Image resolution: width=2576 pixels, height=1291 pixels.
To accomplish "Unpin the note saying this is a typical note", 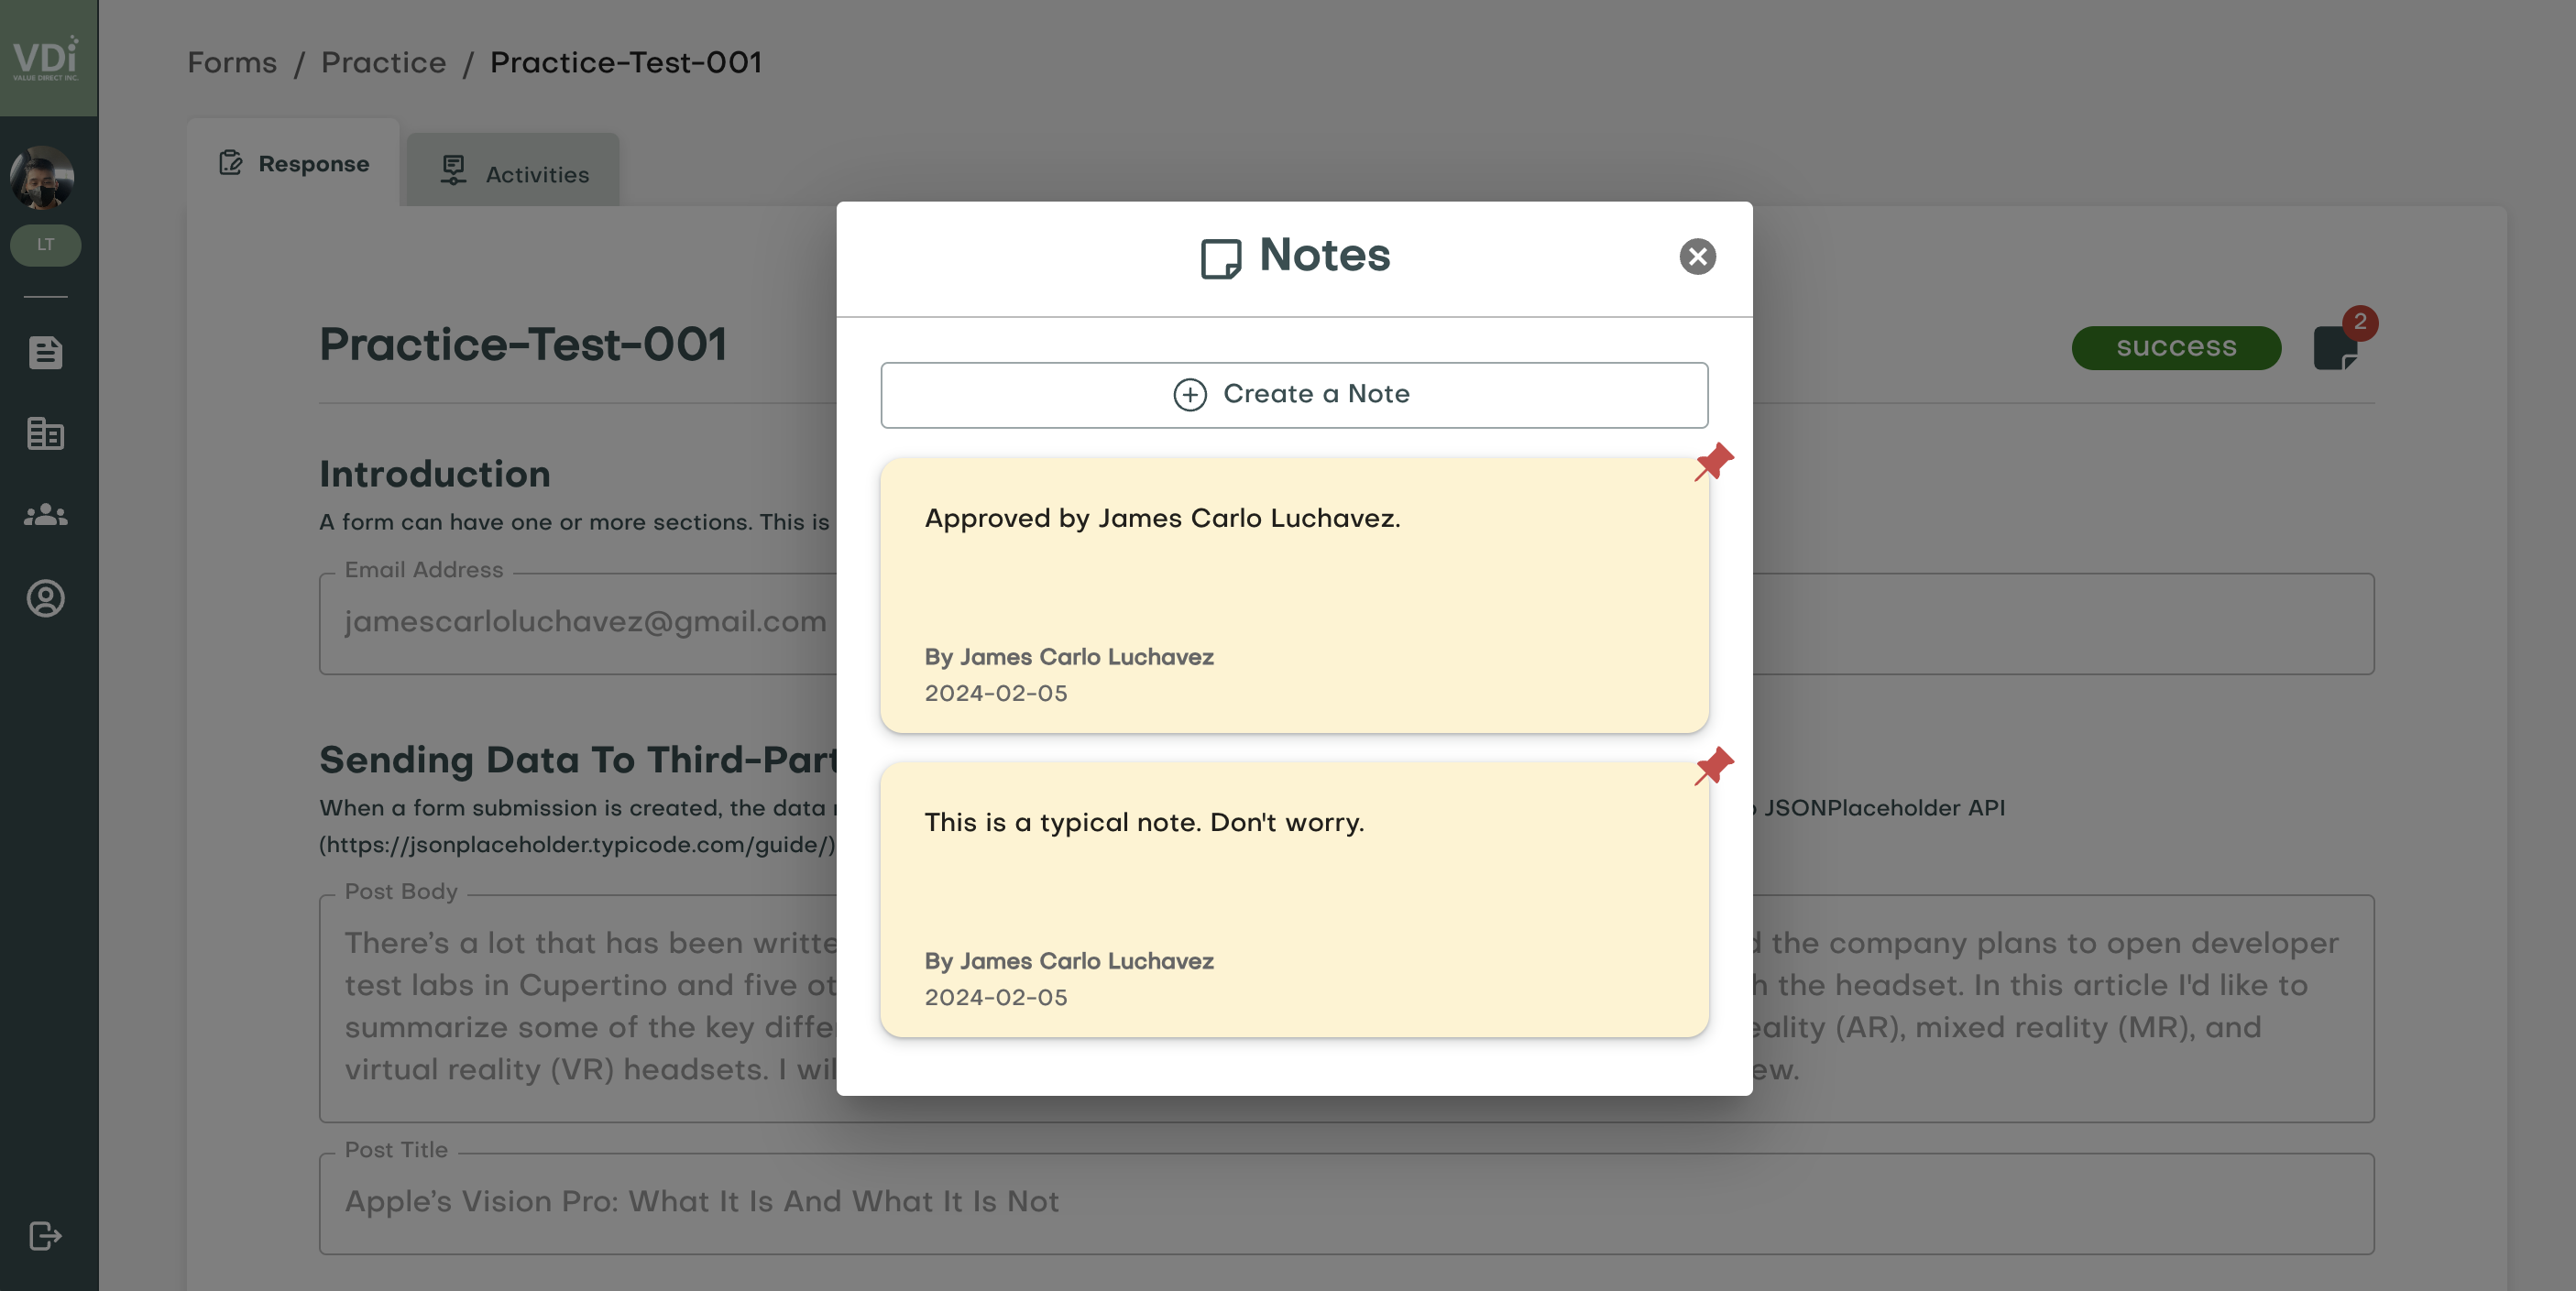I will [x=1713, y=767].
